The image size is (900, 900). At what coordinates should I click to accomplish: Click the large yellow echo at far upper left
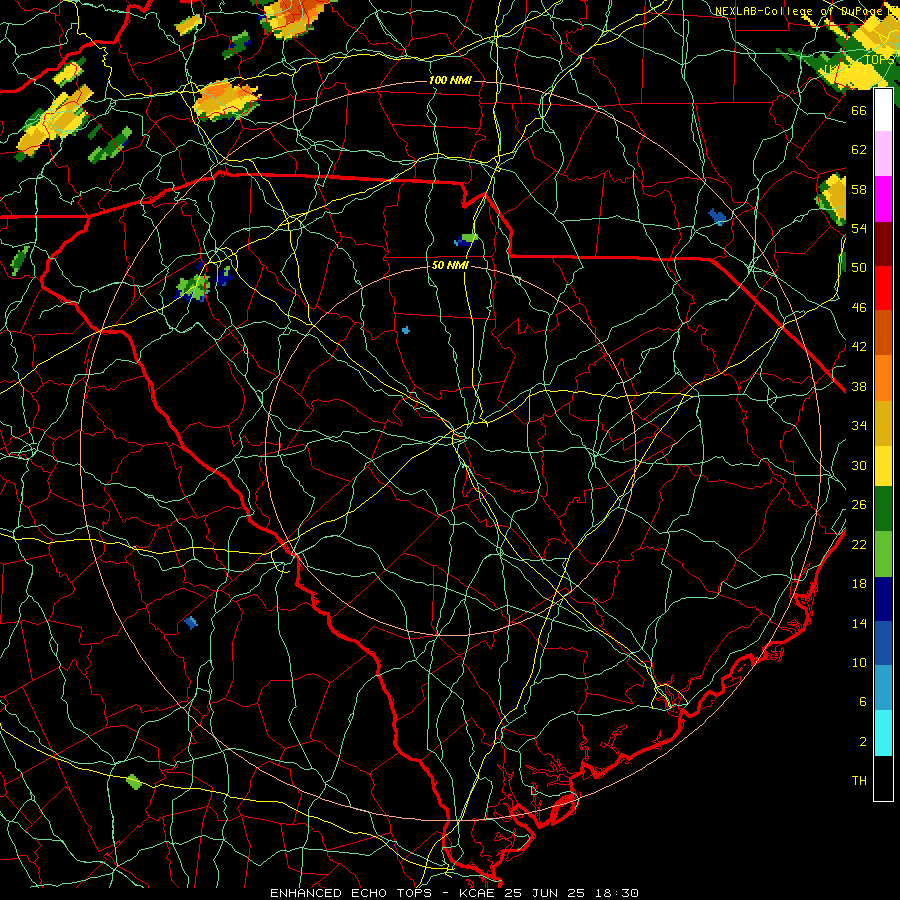[55, 121]
